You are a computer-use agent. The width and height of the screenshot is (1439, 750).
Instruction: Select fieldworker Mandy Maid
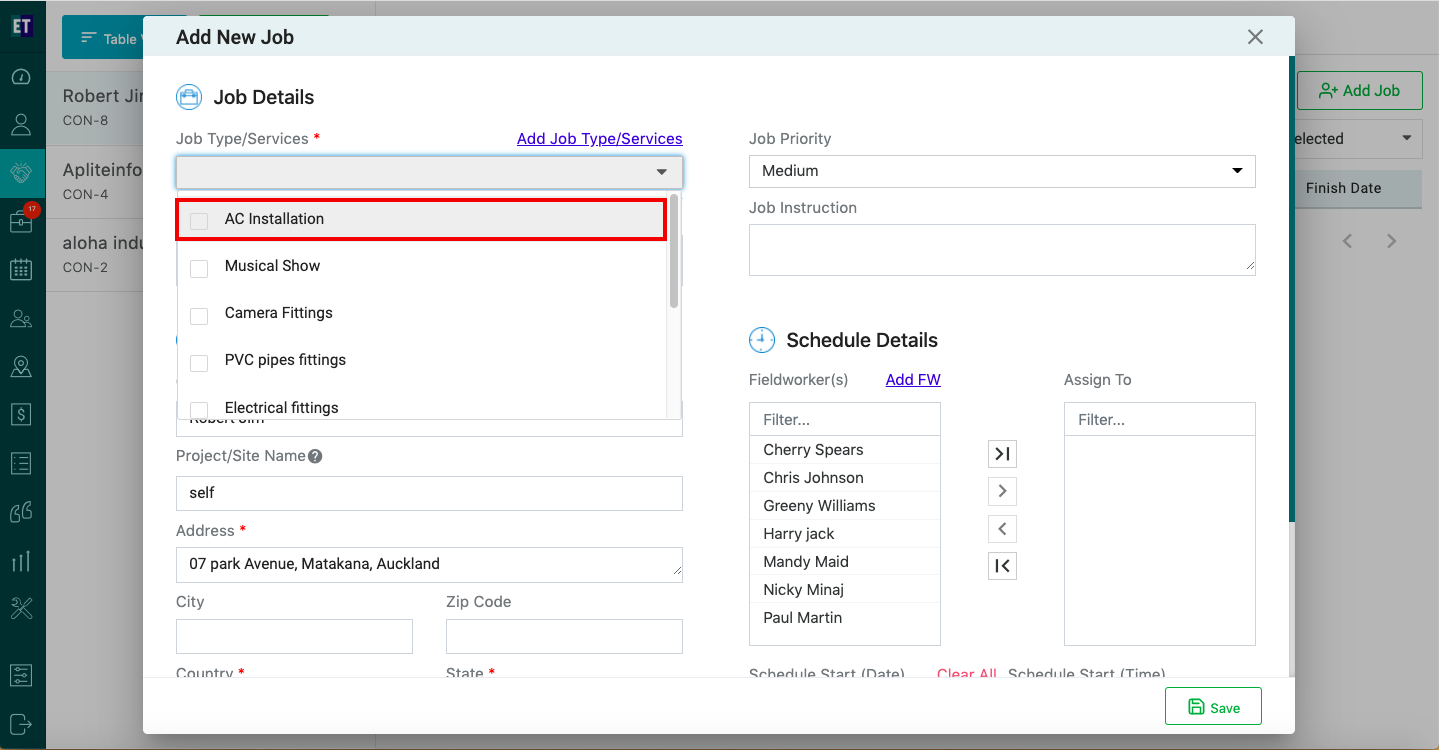click(845, 562)
